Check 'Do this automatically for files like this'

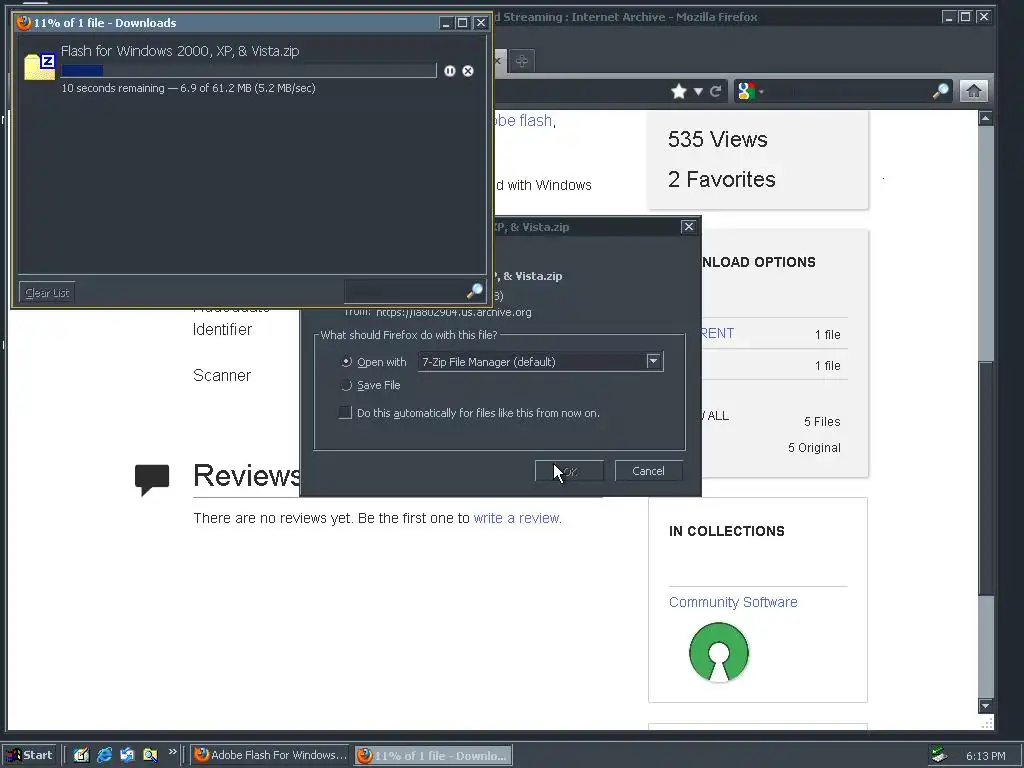click(x=345, y=413)
